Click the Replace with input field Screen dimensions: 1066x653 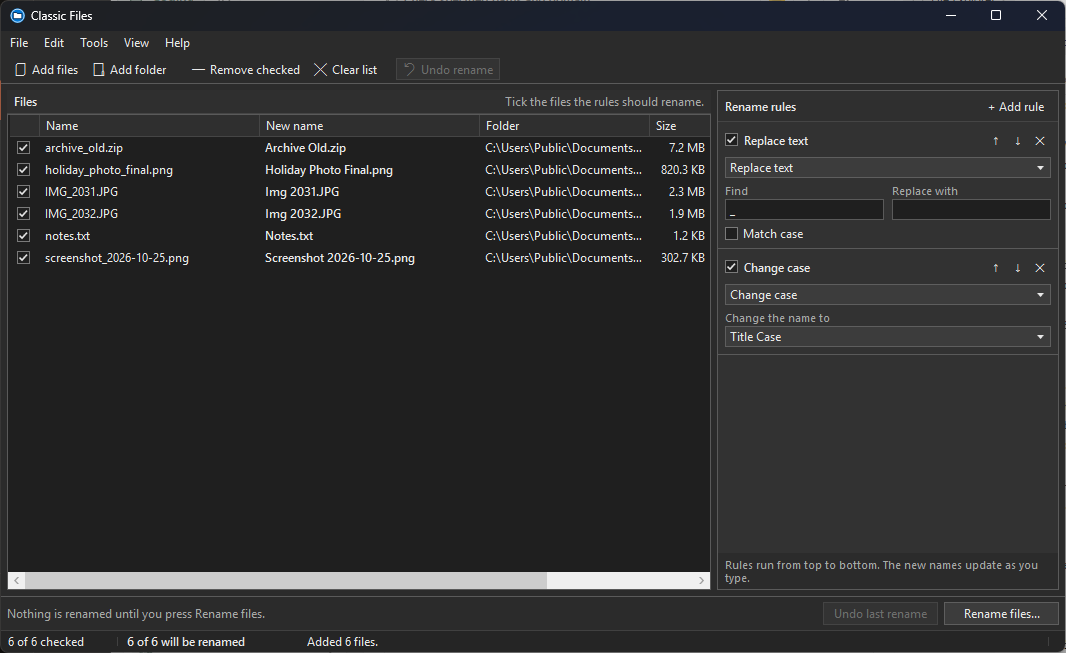click(x=971, y=210)
